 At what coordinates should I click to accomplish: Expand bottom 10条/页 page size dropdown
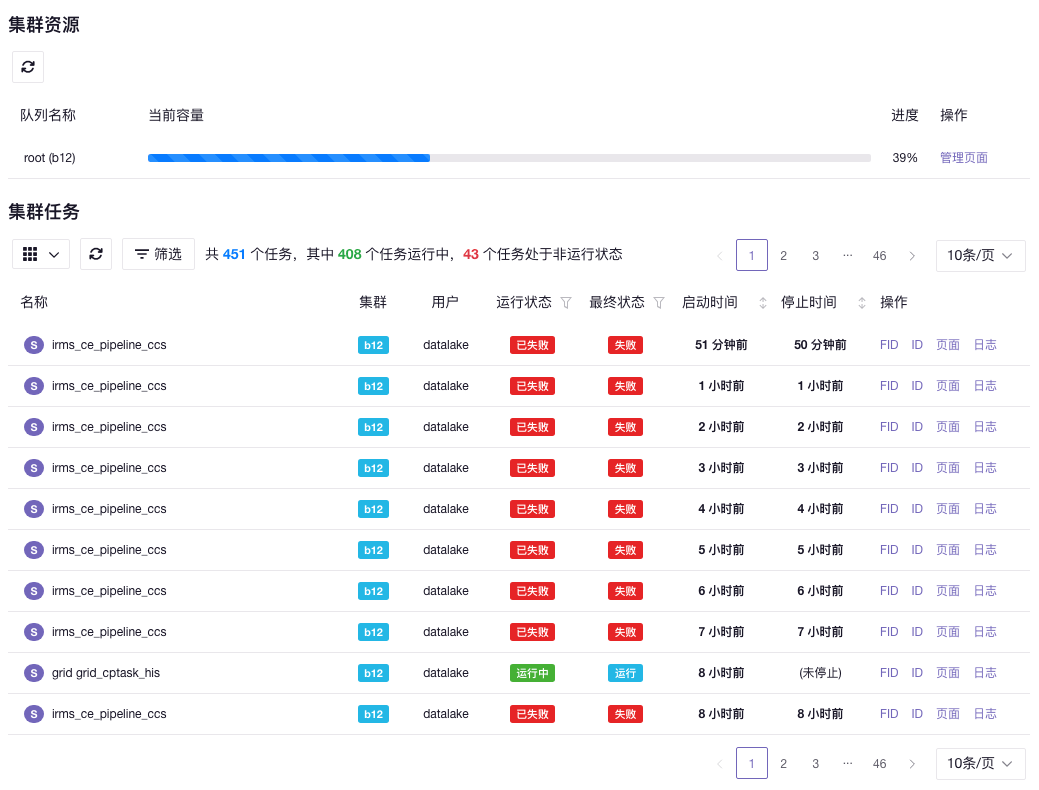(980, 764)
